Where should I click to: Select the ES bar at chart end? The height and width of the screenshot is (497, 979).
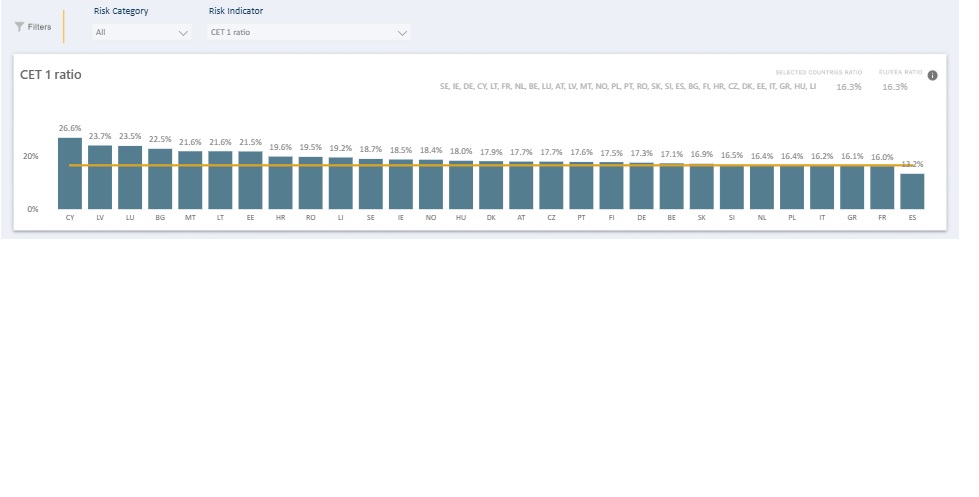point(912,192)
